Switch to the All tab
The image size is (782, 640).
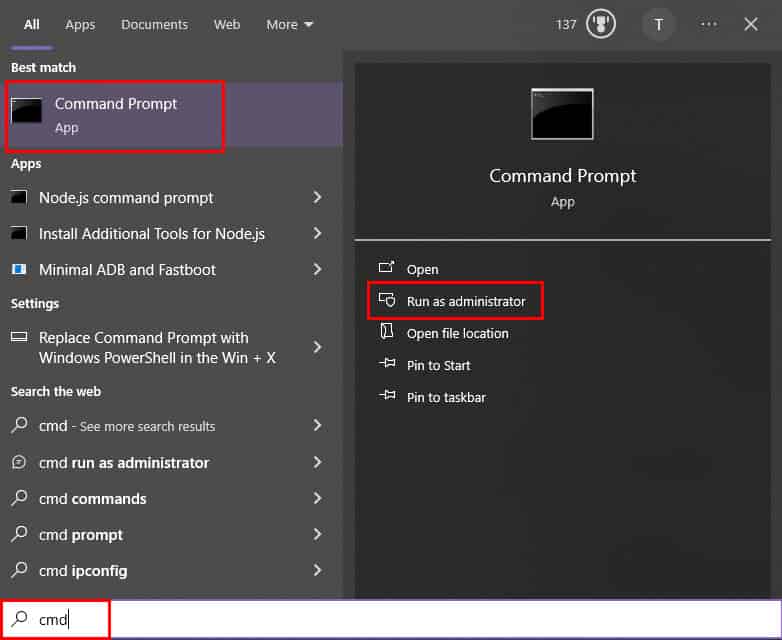click(x=31, y=24)
